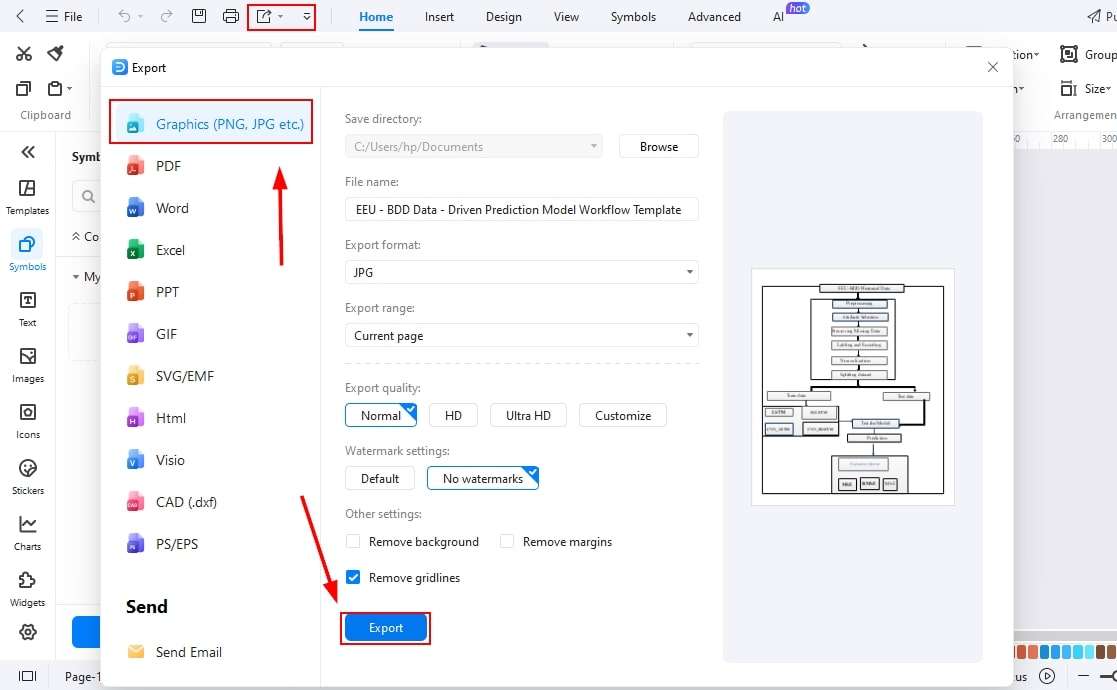Click the Export button

click(385, 627)
